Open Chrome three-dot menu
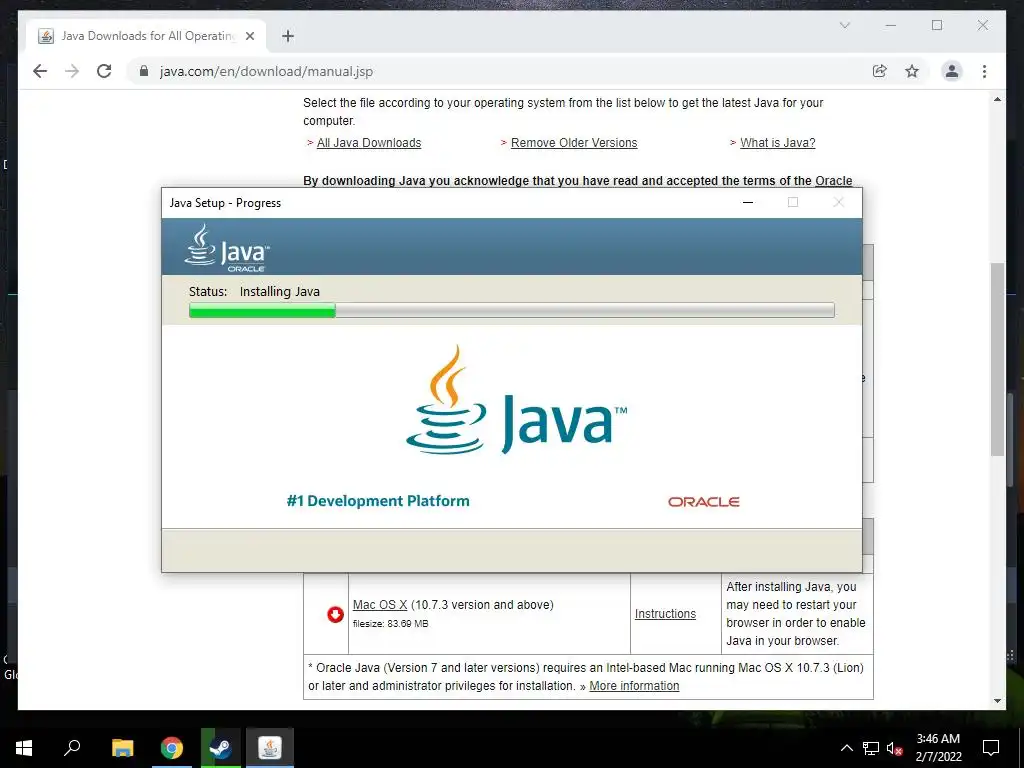This screenshot has height=768, width=1024. [x=984, y=71]
